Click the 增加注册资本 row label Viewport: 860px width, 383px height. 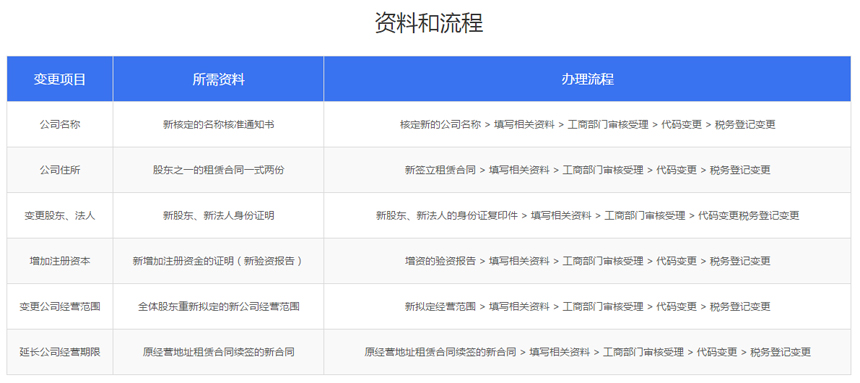click(x=60, y=261)
